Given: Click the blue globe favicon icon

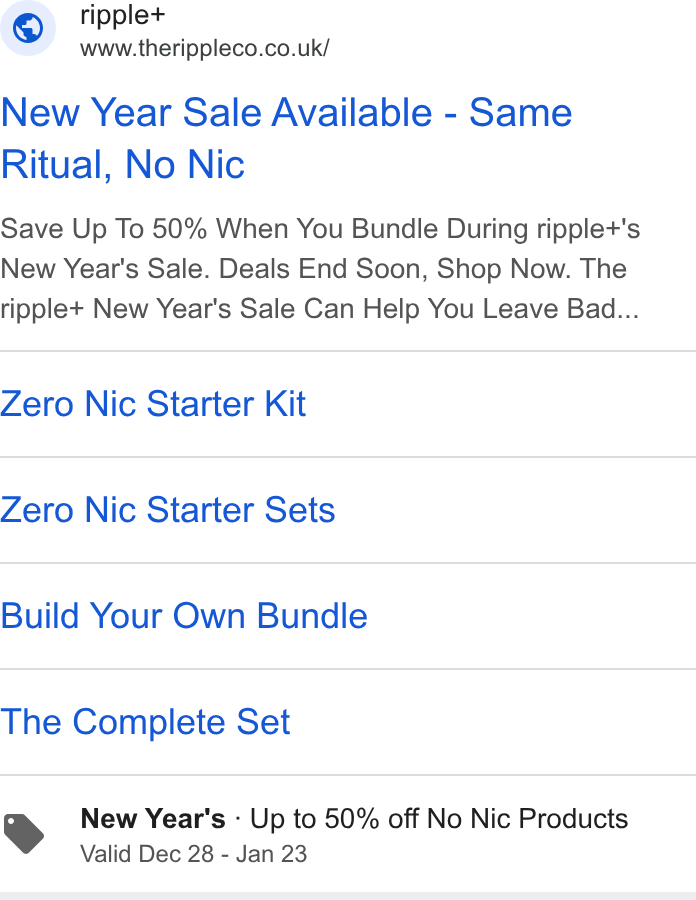Looking at the screenshot, I should (x=28, y=28).
